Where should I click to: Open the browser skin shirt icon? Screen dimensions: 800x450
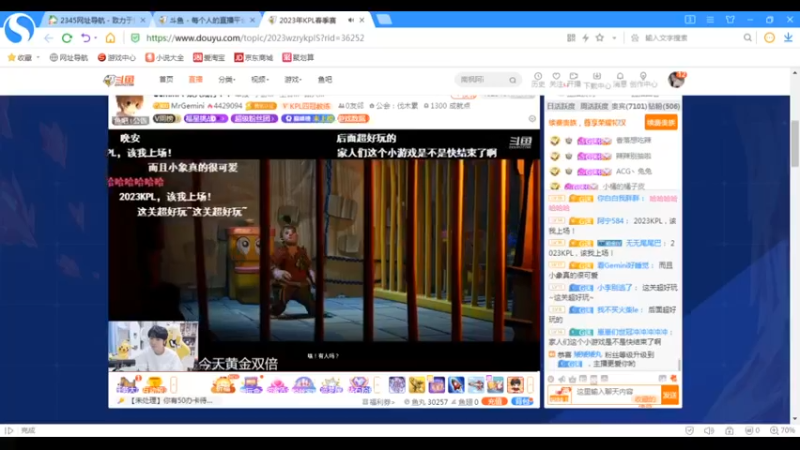pos(730,20)
